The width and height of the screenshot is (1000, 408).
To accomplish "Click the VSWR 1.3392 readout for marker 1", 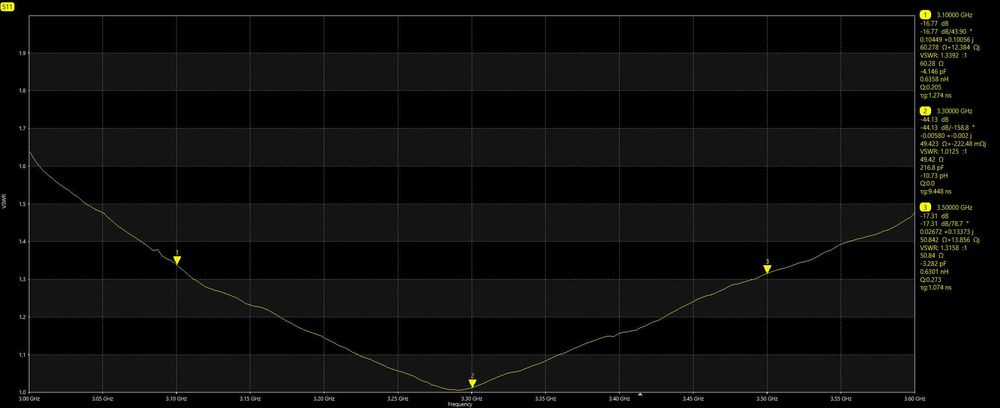I will (946, 55).
